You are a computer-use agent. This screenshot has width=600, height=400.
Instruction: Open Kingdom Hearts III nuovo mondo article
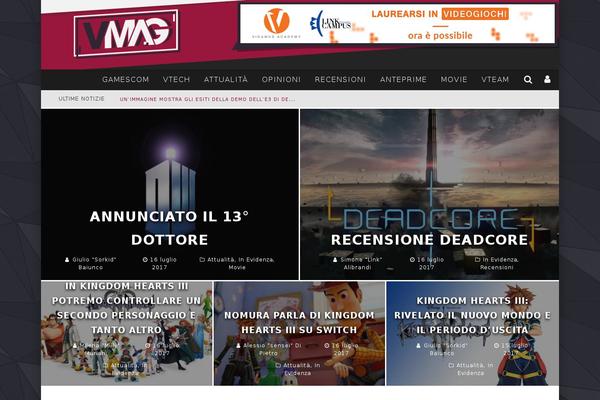coord(472,315)
